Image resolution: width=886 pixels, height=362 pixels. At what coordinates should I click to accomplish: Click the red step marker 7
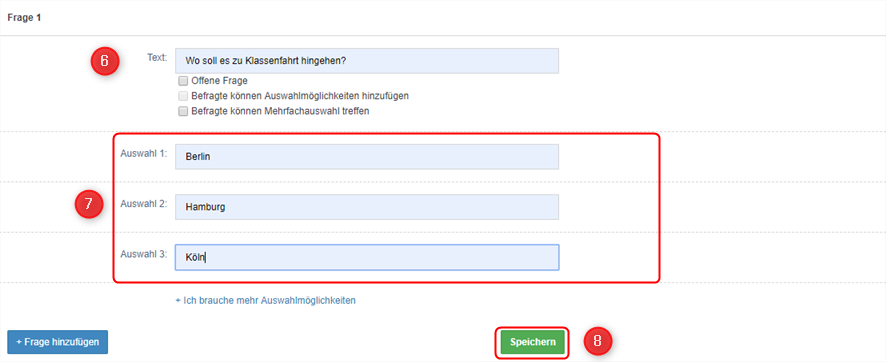click(88, 204)
